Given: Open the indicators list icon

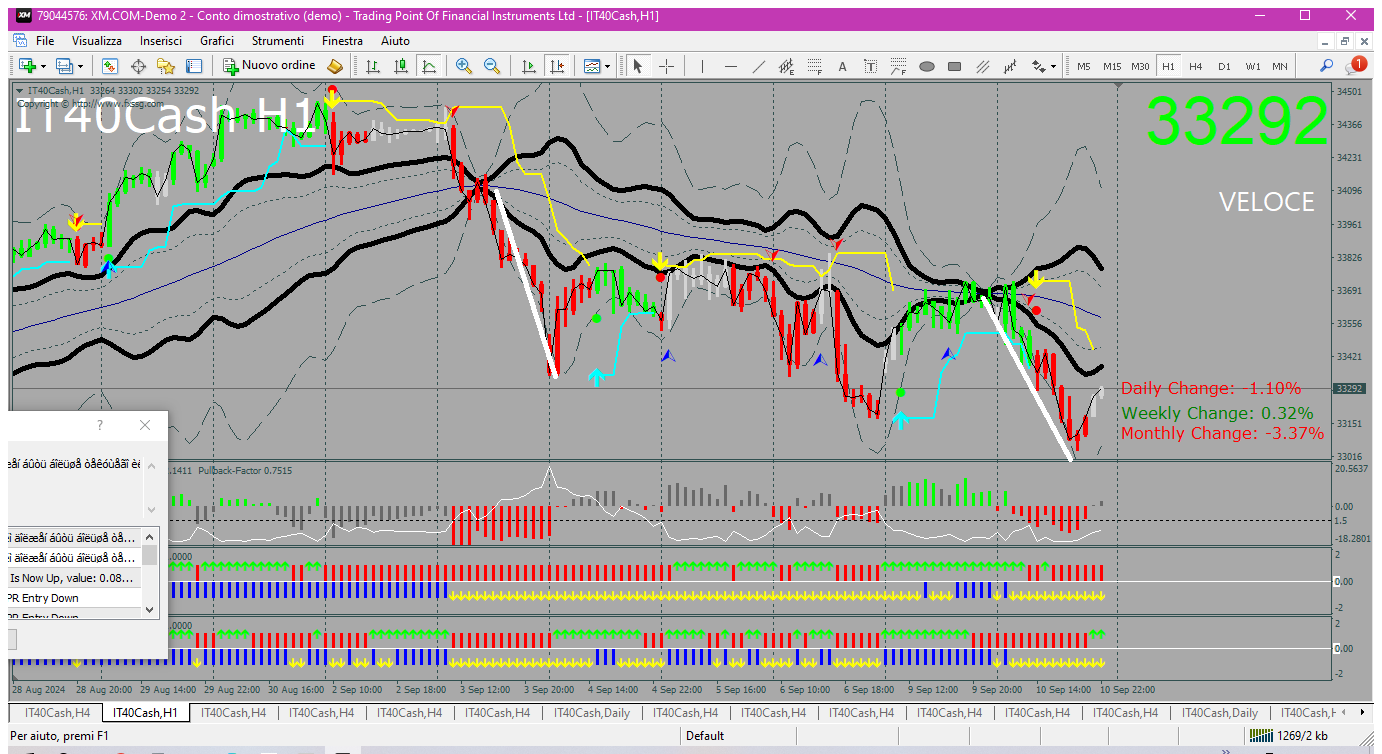Looking at the screenshot, I should coord(593,66).
